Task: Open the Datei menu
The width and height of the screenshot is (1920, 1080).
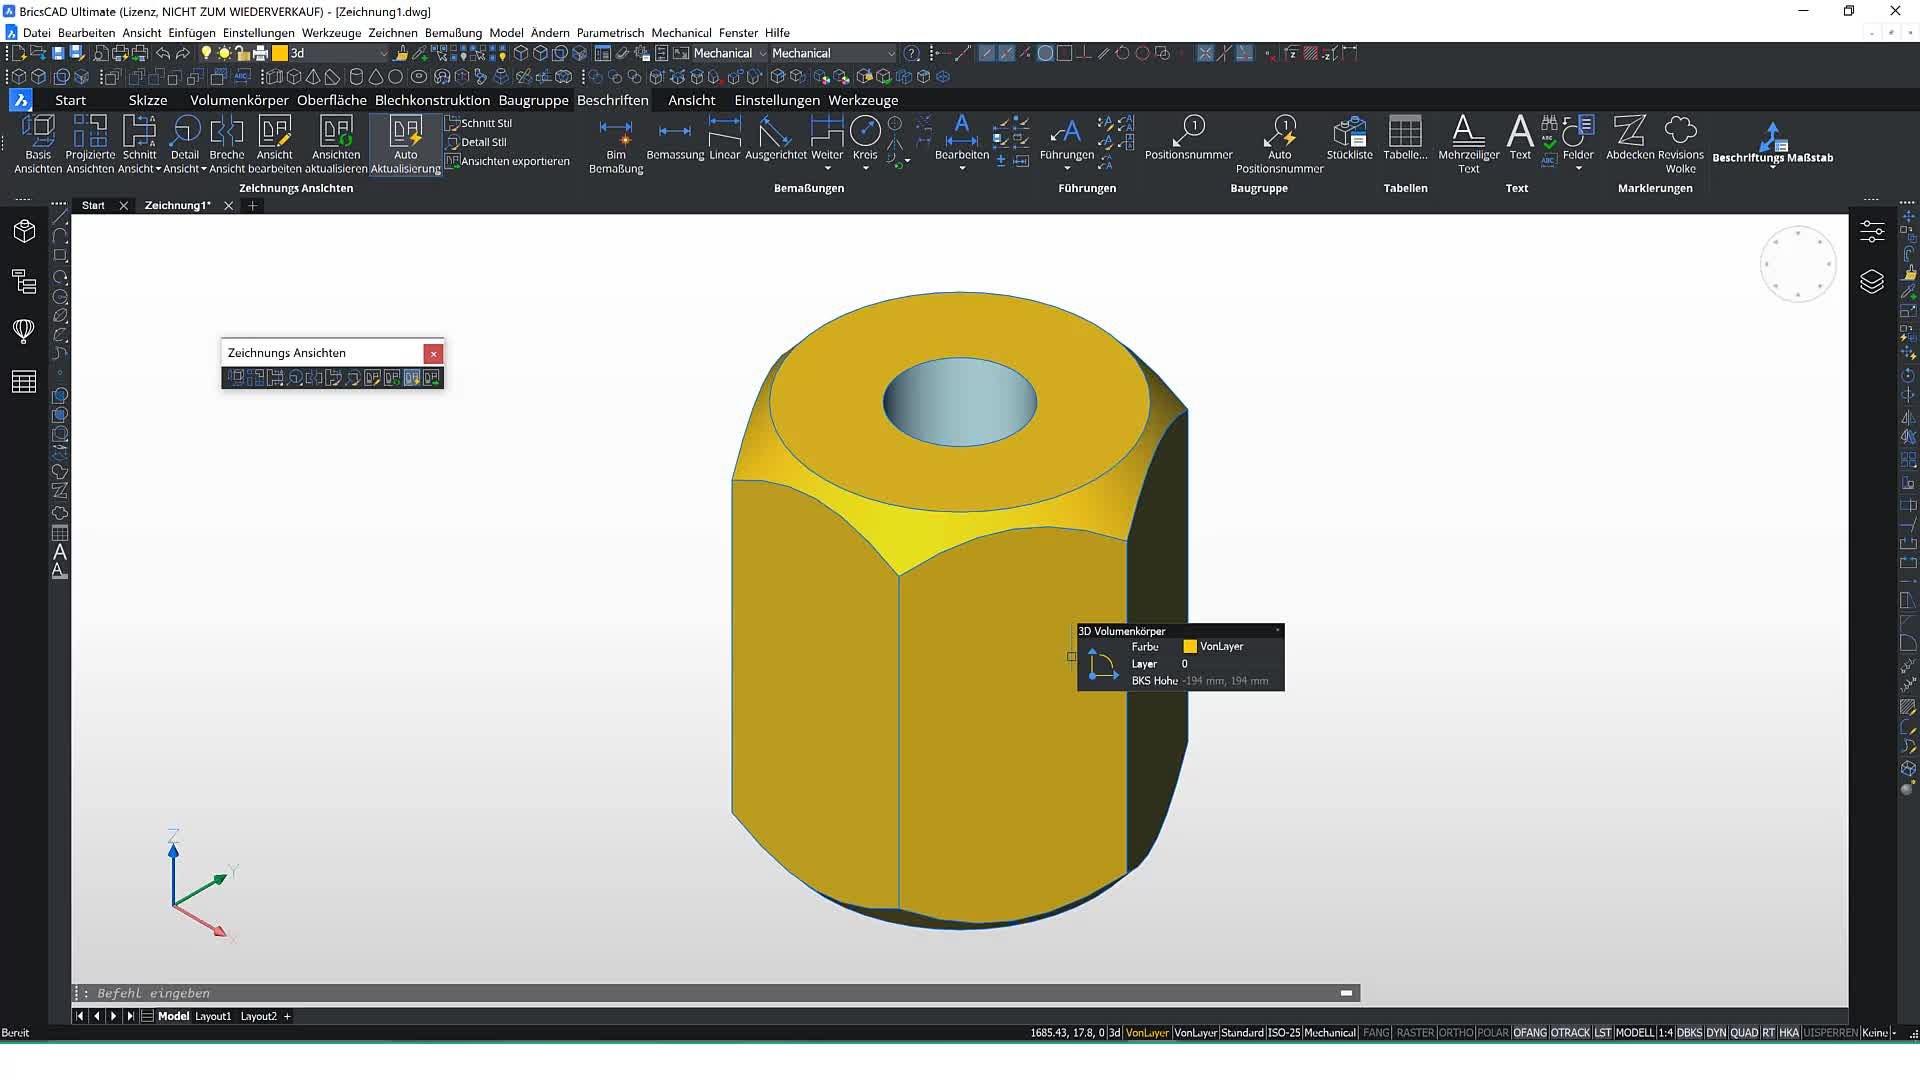Action: pos(37,33)
